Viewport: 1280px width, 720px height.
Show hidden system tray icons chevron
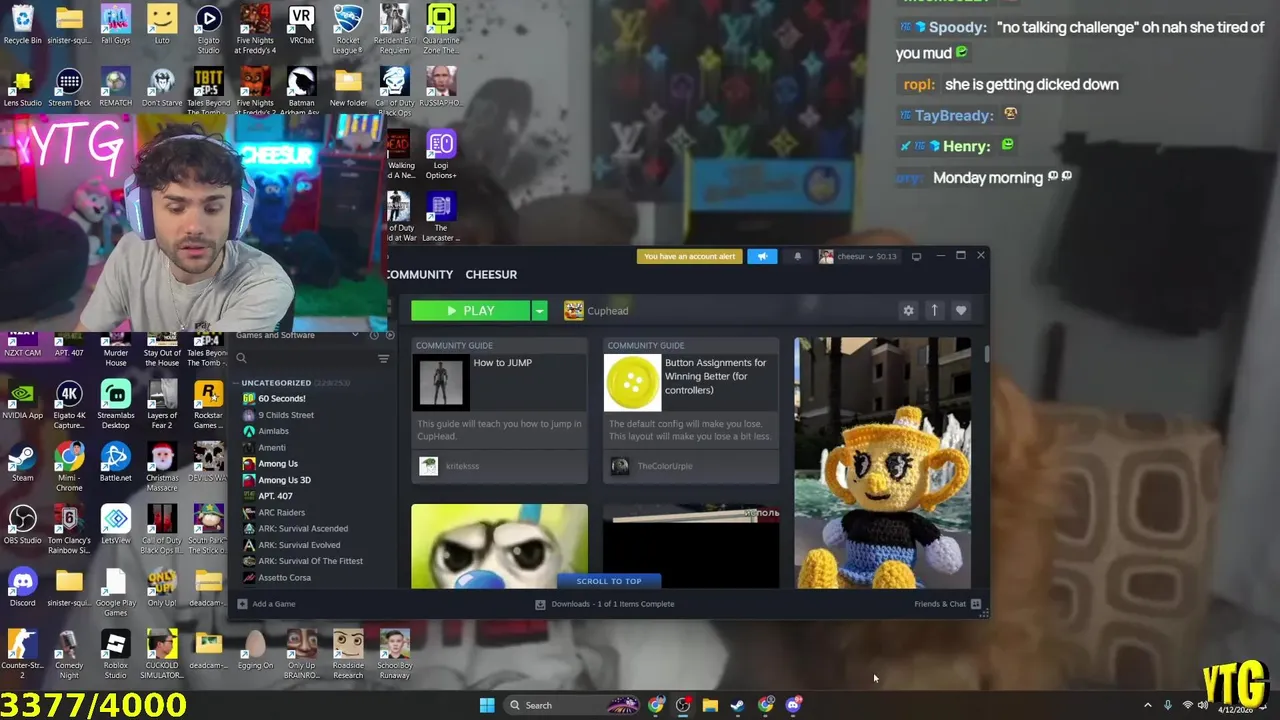pos(1148,705)
